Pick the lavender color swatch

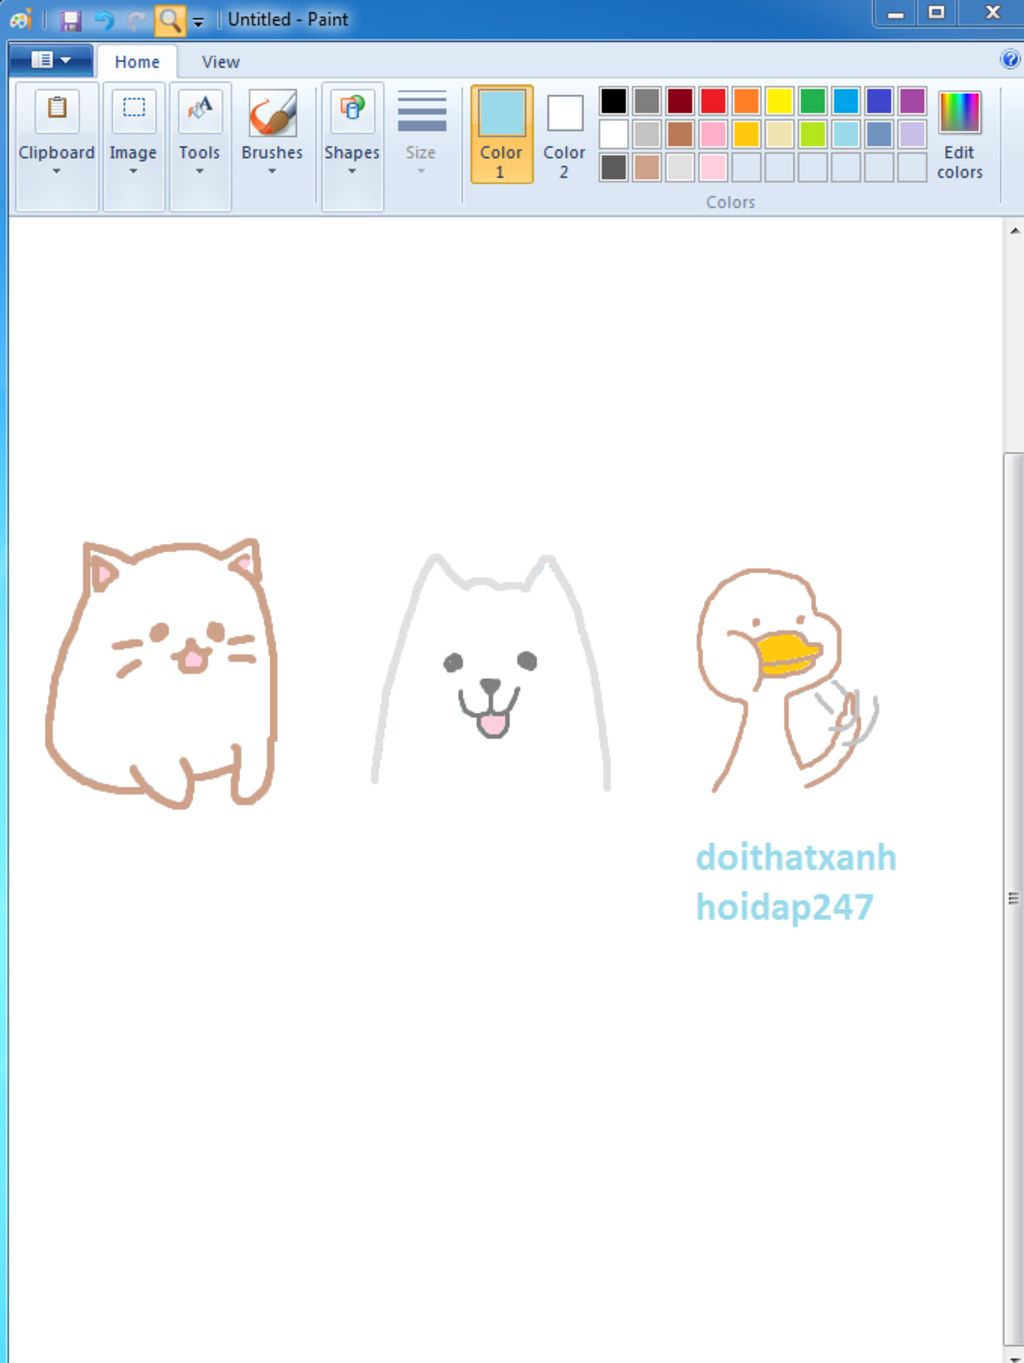click(x=912, y=134)
